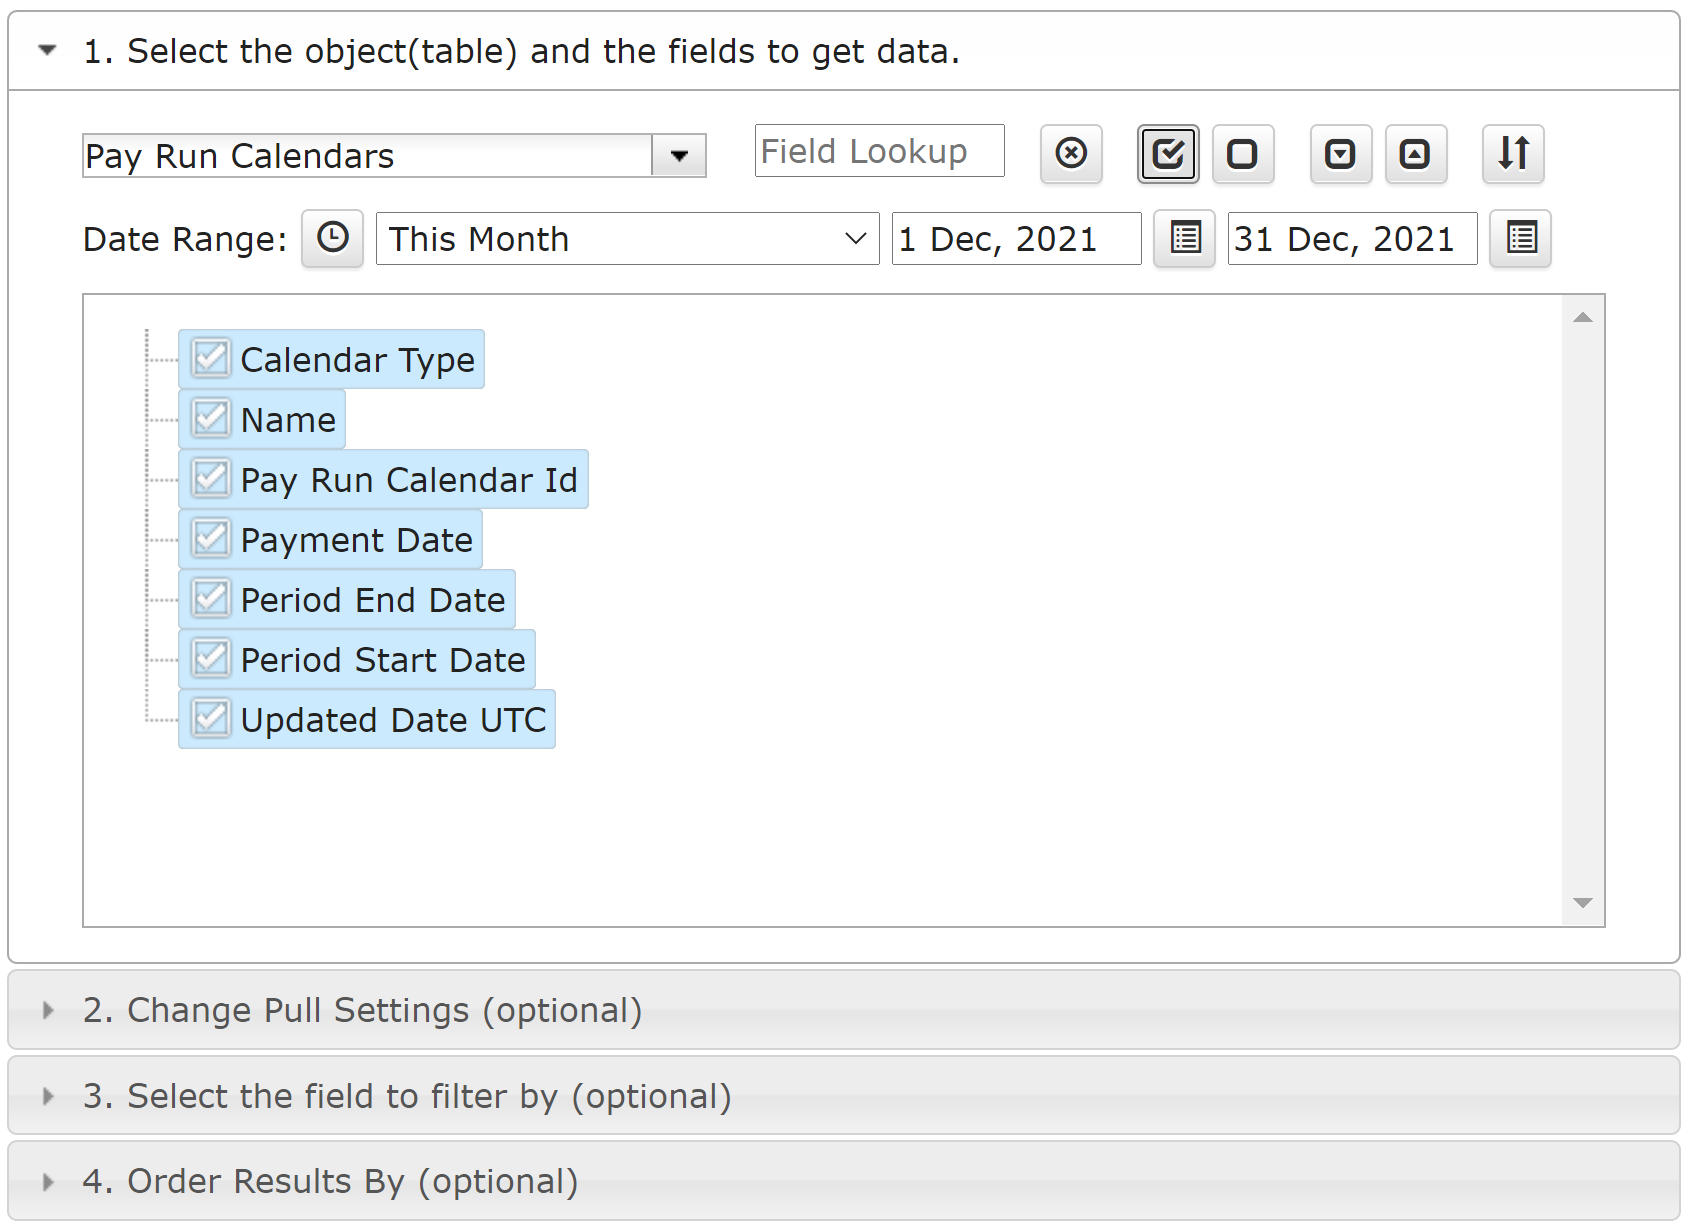Expand section 2 Change Pull Settings
Screen dimensions: 1686x1224
pos(844,1010)
